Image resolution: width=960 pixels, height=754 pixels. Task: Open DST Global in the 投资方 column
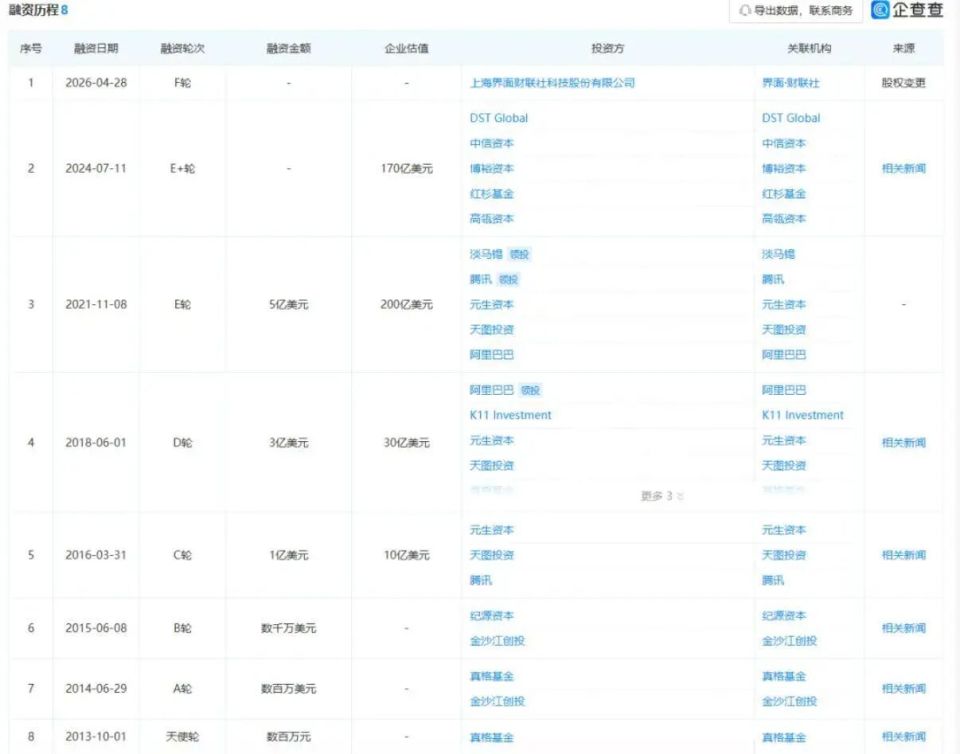click(498, 118)
